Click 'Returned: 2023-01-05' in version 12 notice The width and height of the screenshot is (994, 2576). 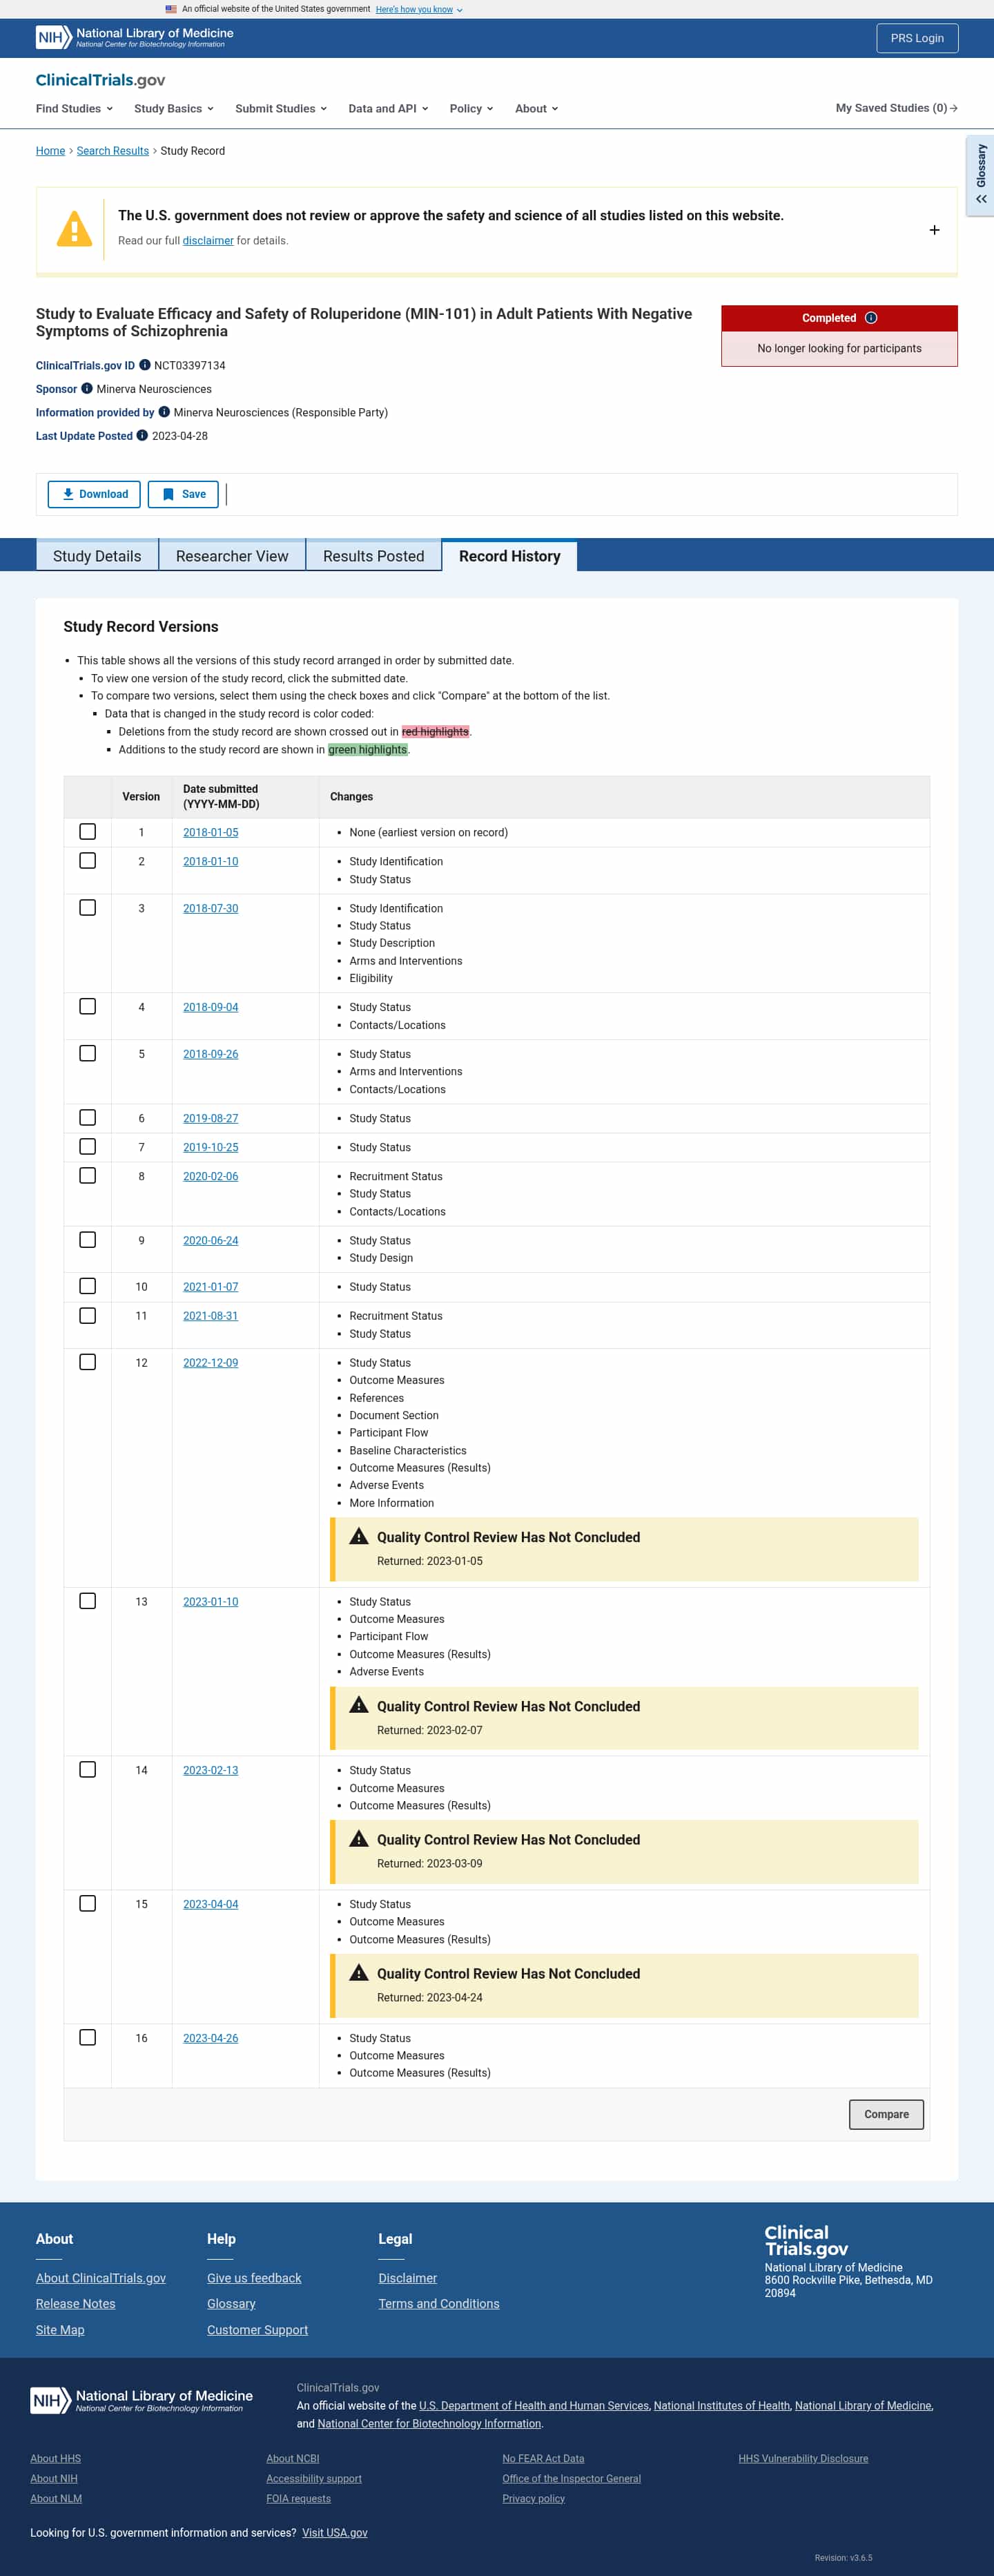(x=430, y=1561)
